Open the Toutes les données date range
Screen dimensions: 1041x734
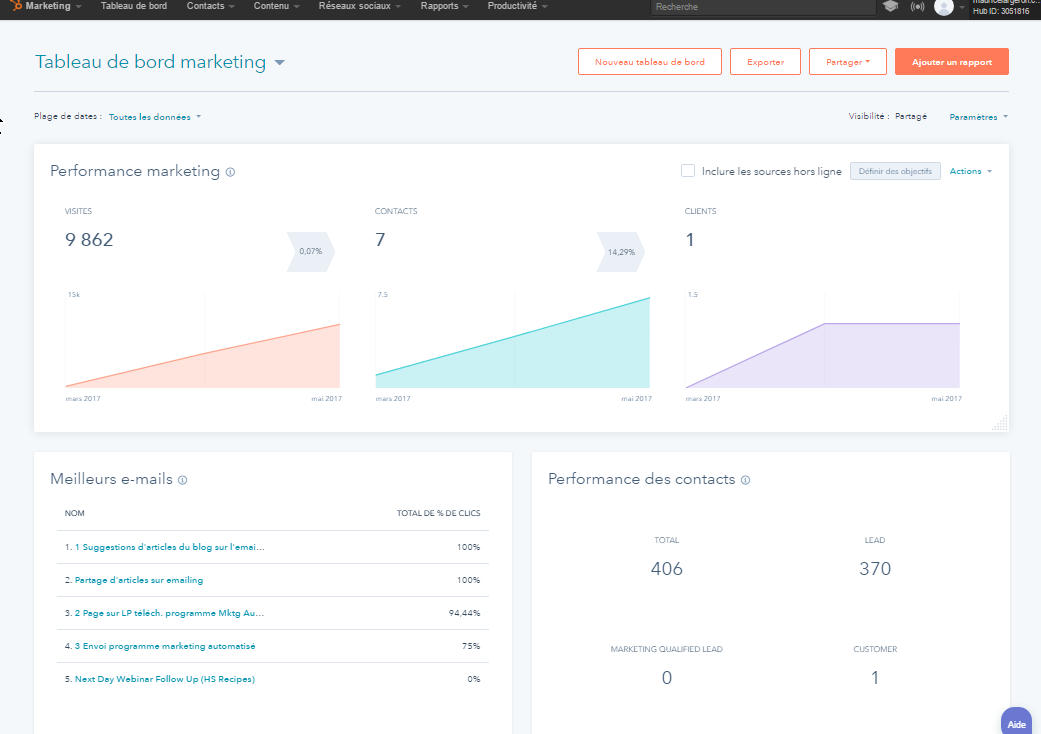click(155, 117)
